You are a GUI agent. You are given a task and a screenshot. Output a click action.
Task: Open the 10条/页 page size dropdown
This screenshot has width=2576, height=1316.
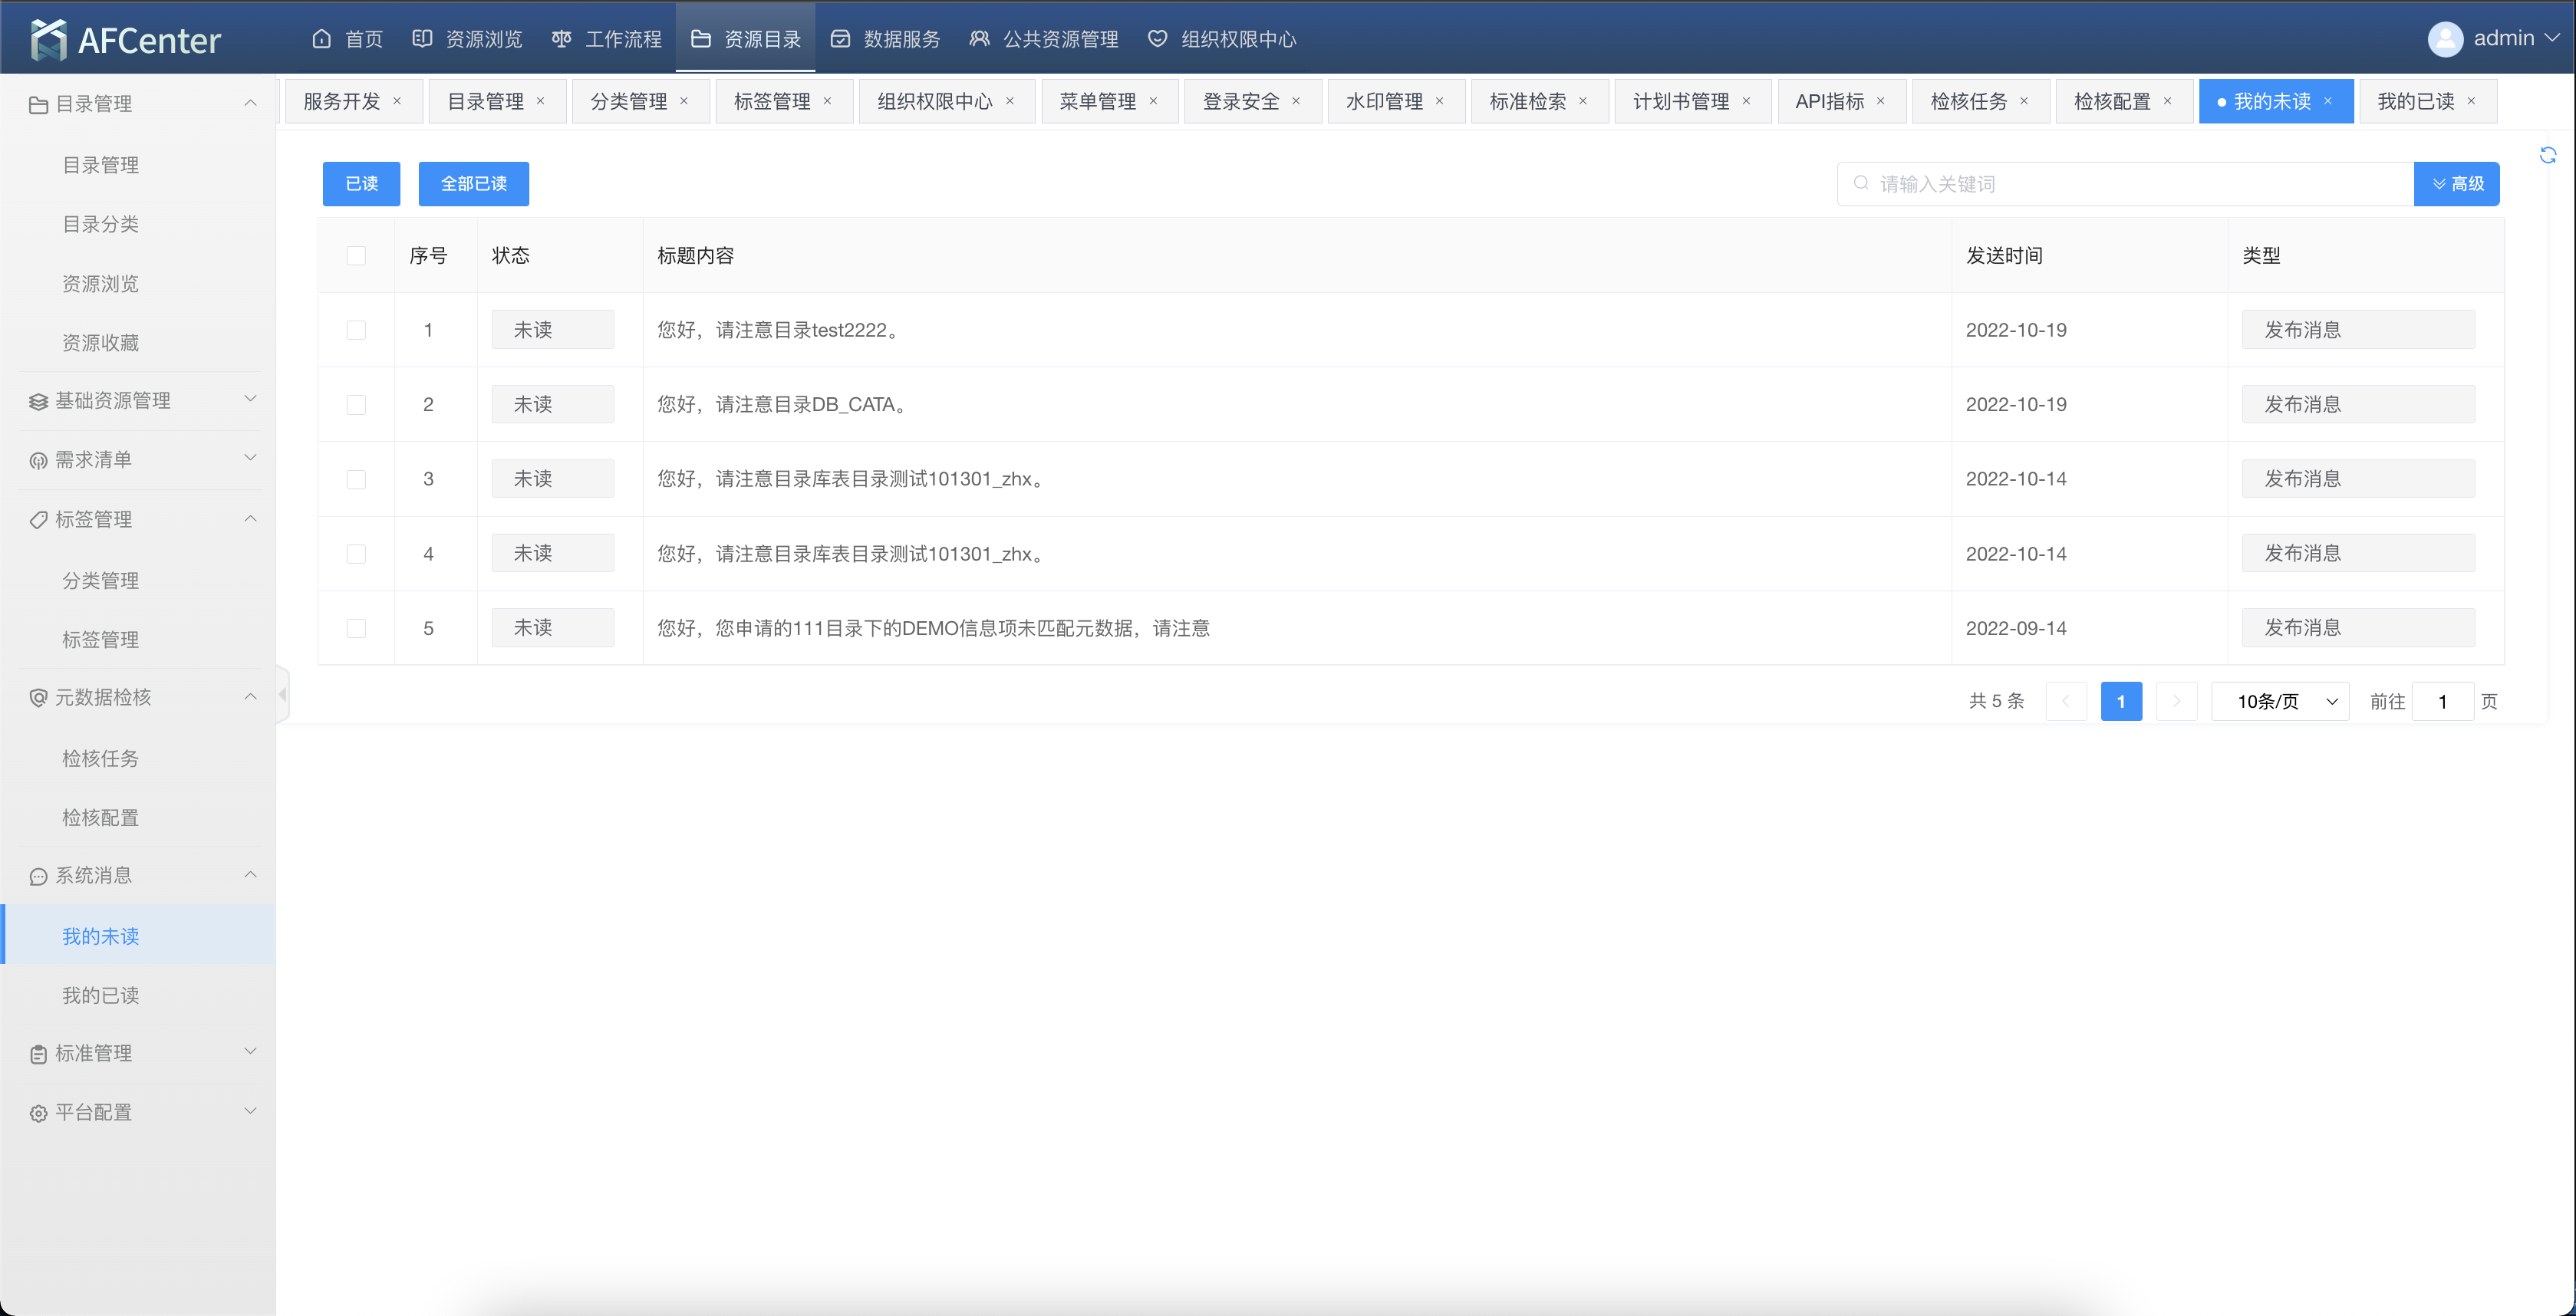pyautogui.click(x=2280, y=701)
